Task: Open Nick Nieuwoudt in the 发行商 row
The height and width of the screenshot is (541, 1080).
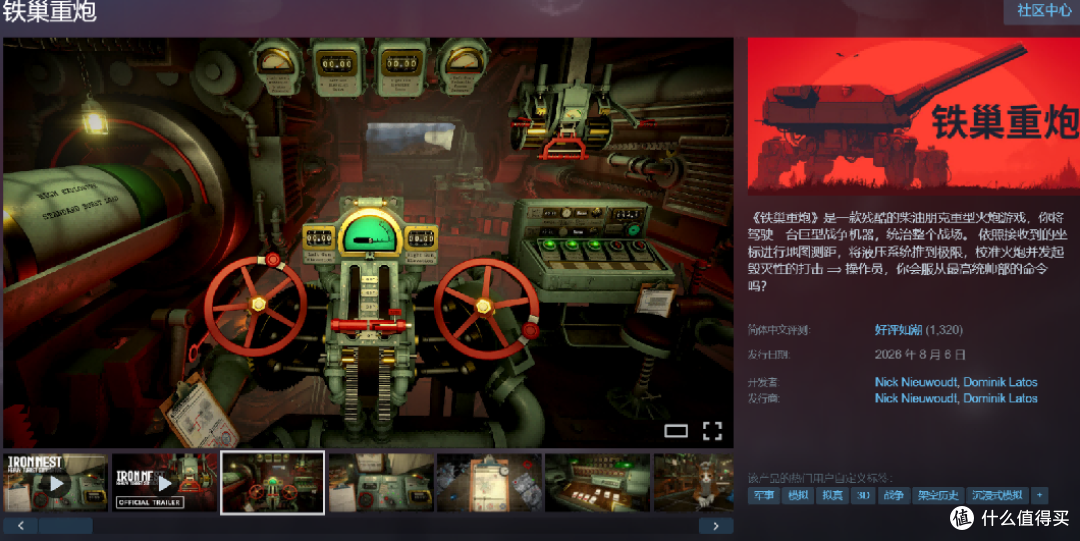Action: tap(915, 398)
